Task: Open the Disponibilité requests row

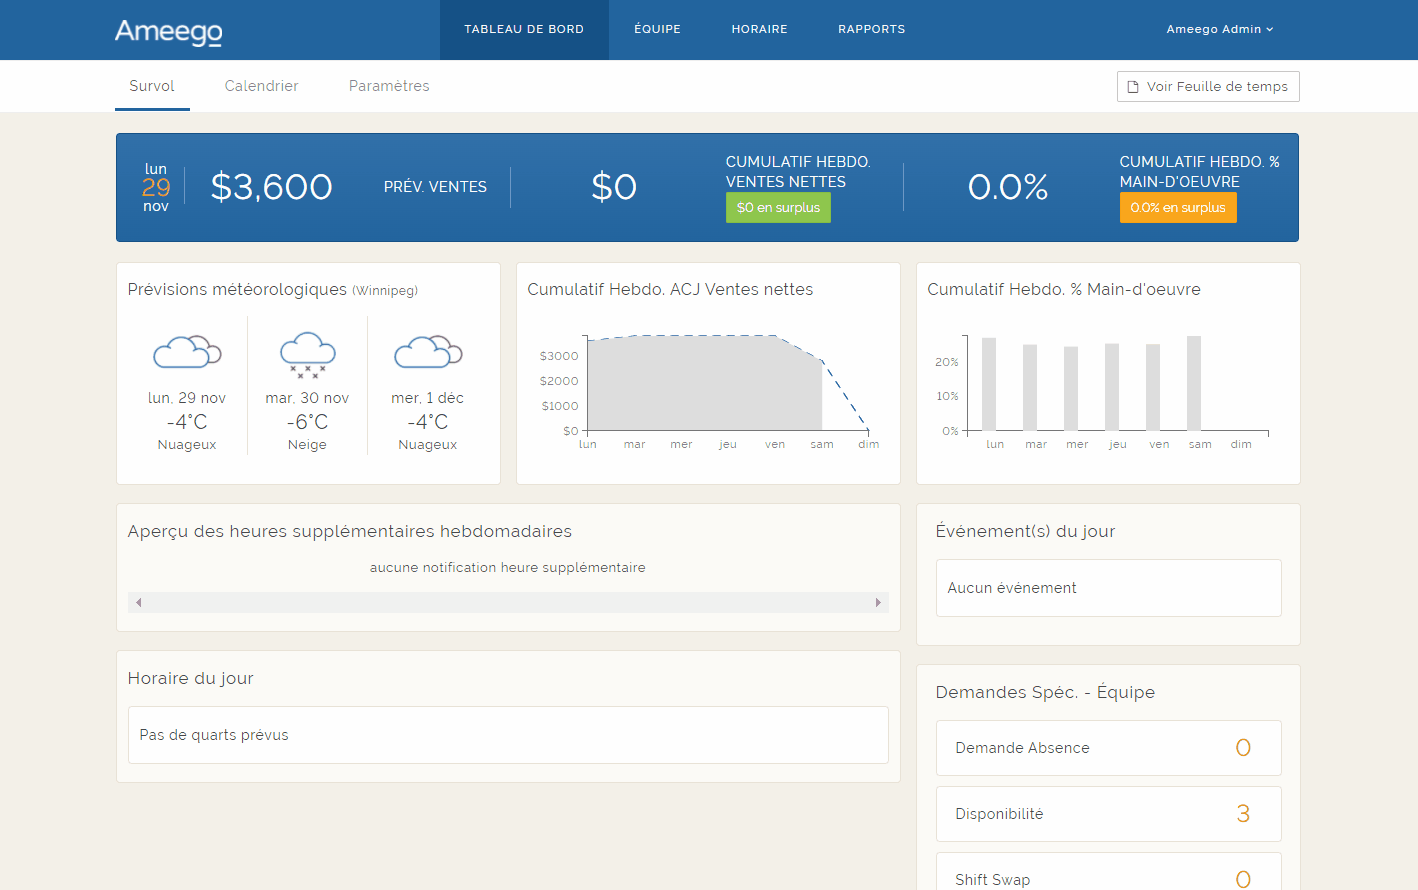Action: click(1108, 814)
